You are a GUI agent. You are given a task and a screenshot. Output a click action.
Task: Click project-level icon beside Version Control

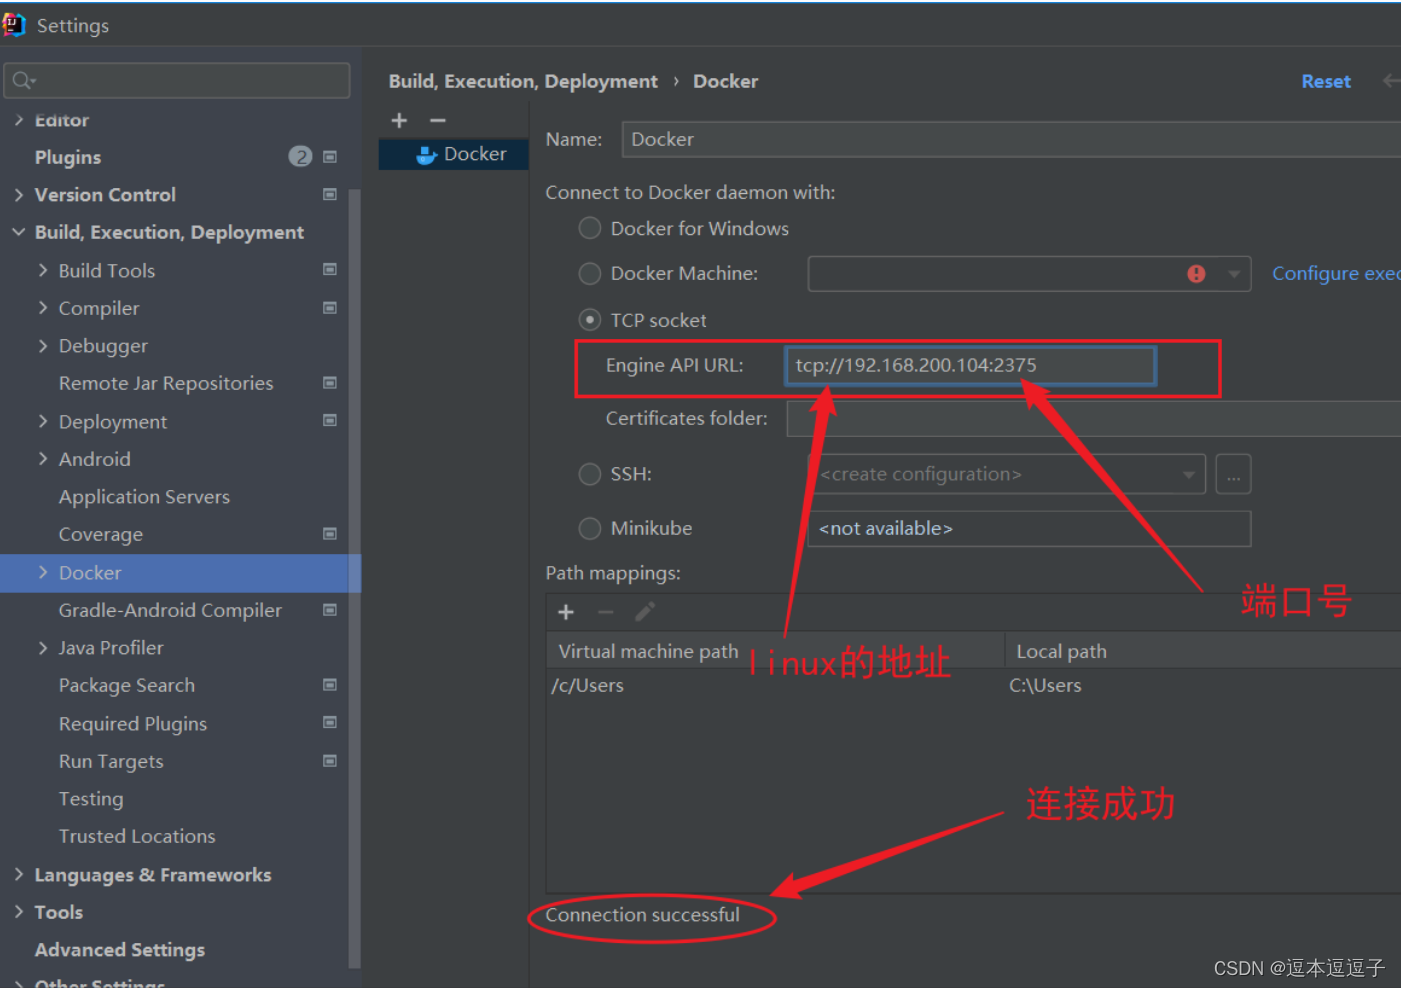coord(330,194)
